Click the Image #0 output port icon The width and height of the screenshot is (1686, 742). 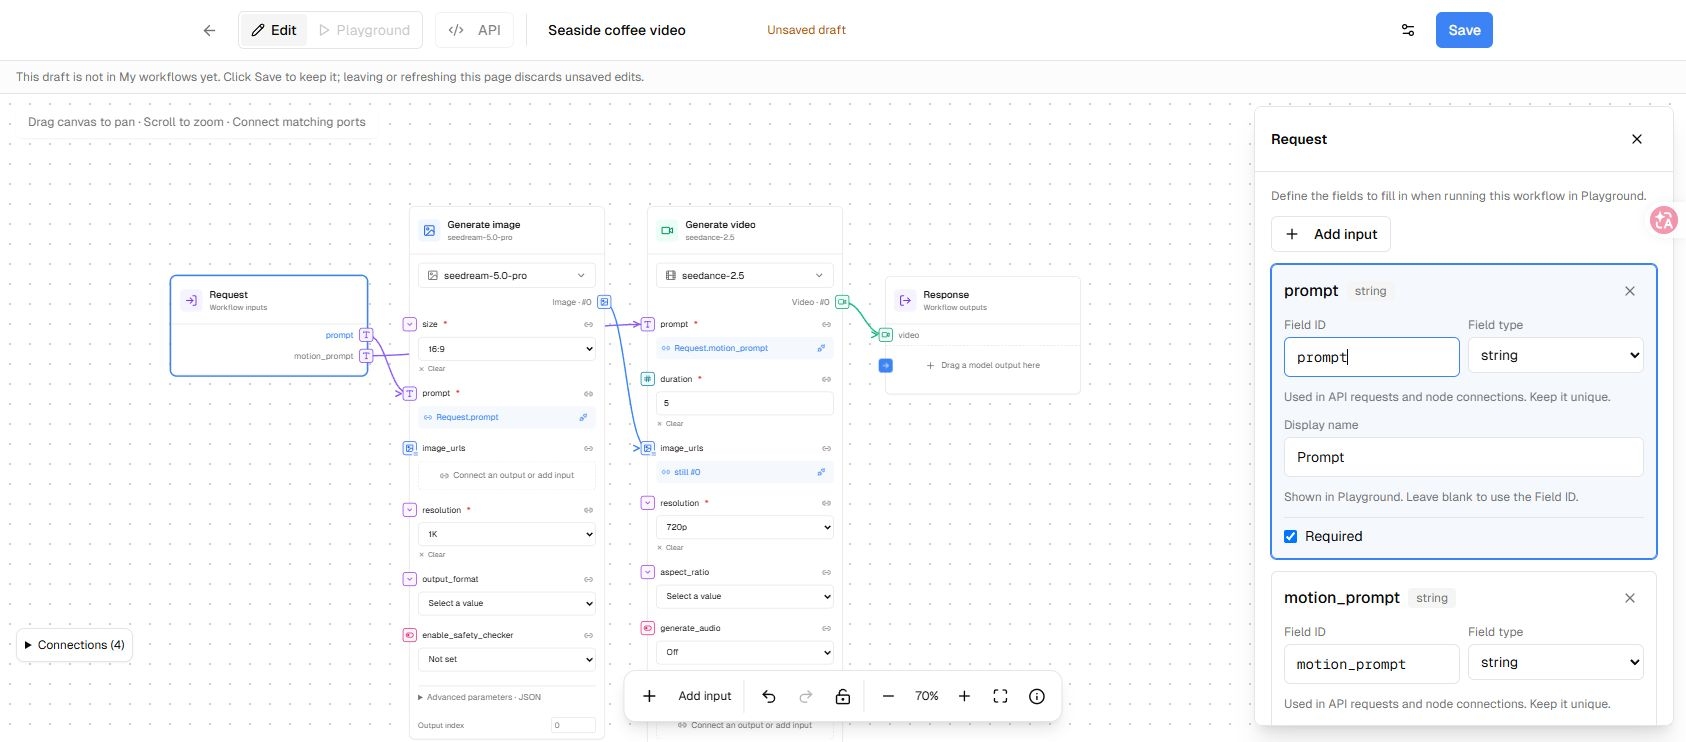[x=604, y=302]
